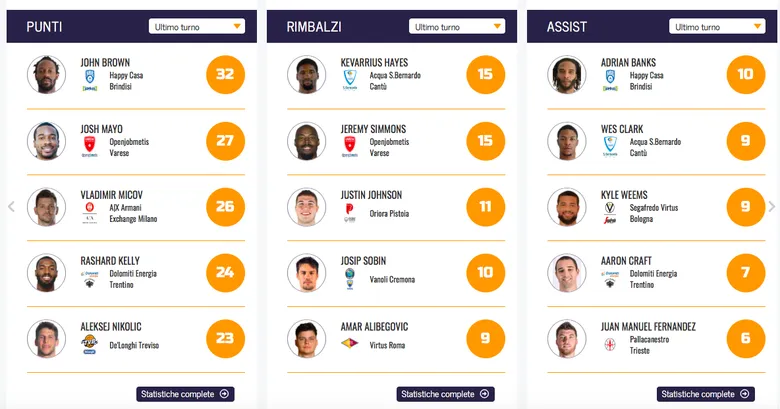Click Acqua S.Bernardo logo beside Kevarrius Hayes

350,81
